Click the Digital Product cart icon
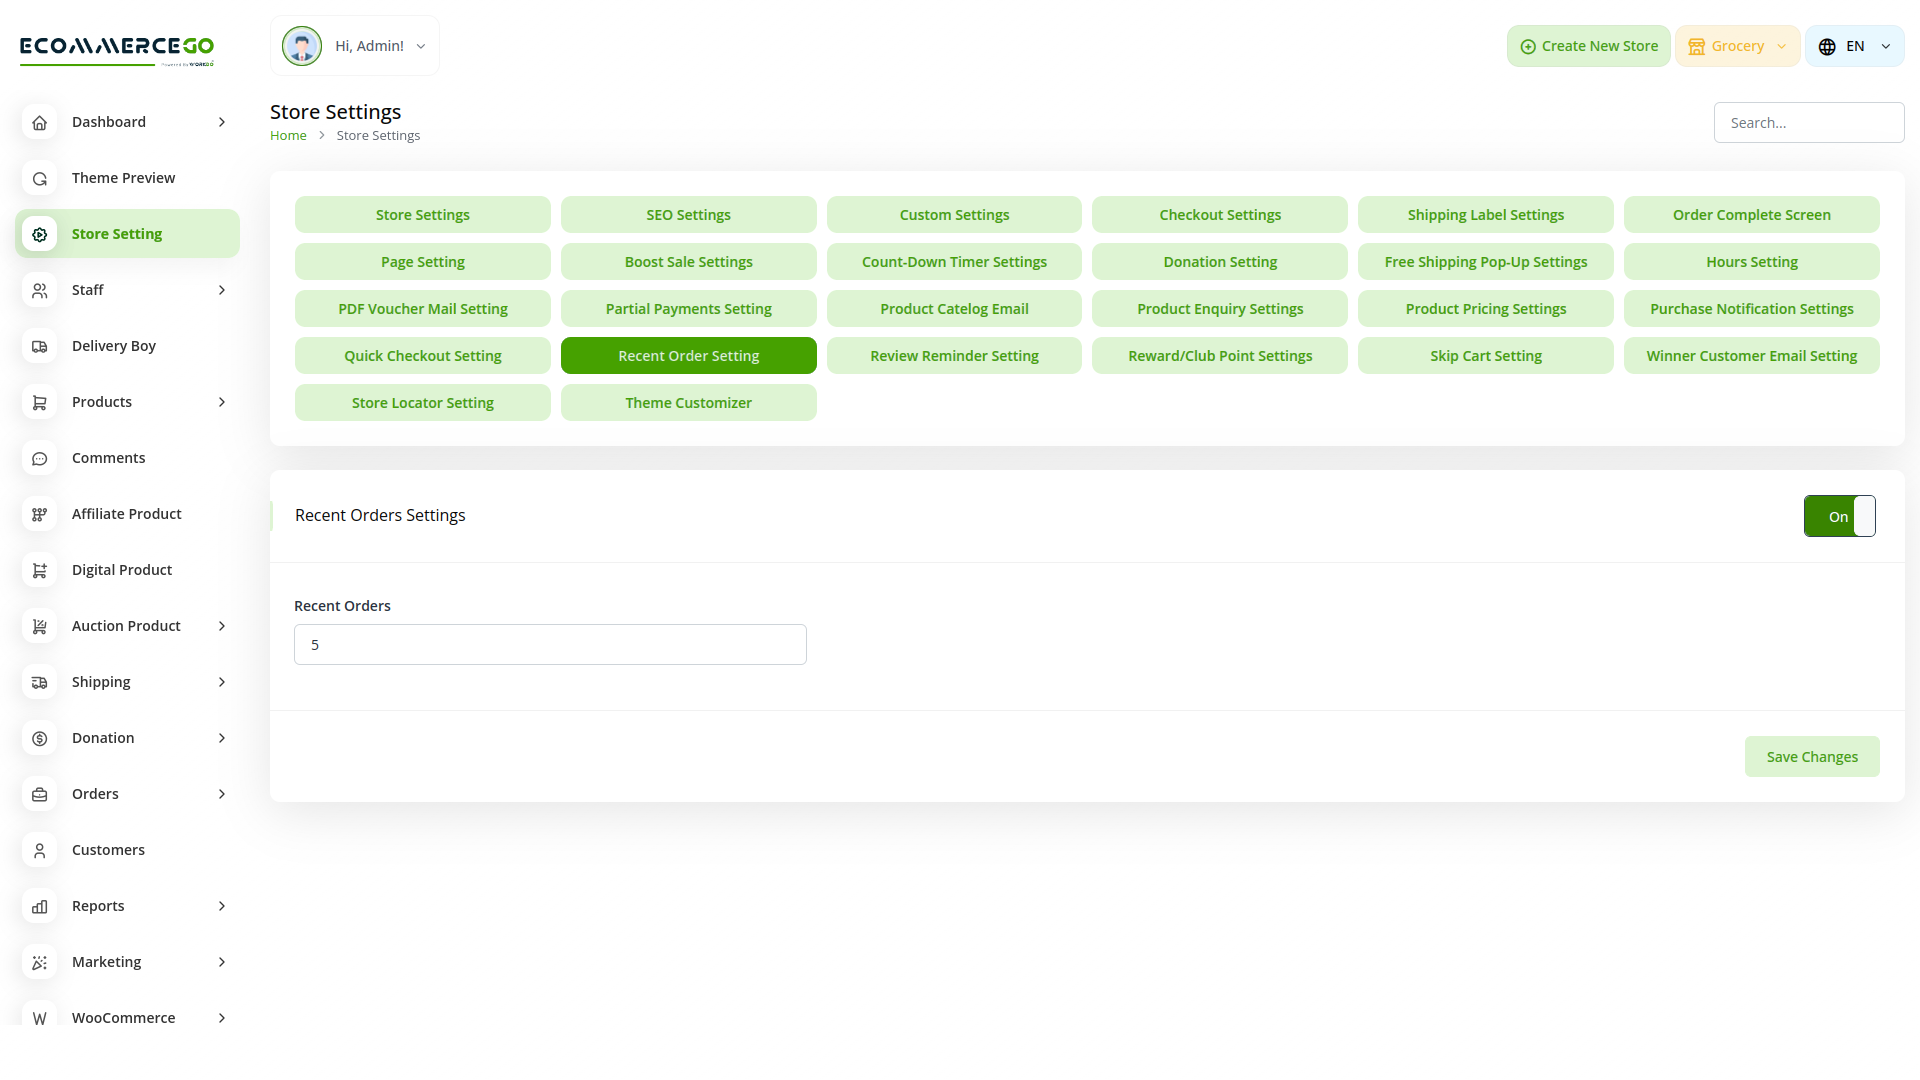Screen dimensions: 1920x1080 tap(39, 570)
